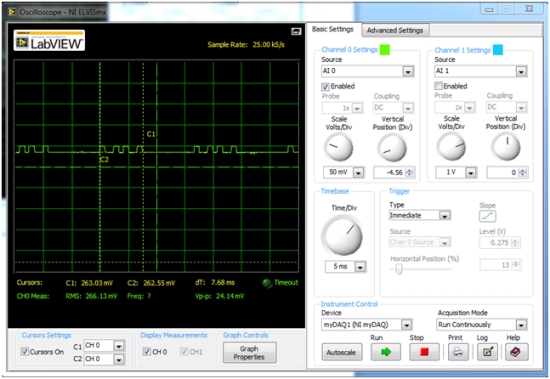Click the Horizontal Position slider handle
550x379 pixels.
[x=399, y=269]
